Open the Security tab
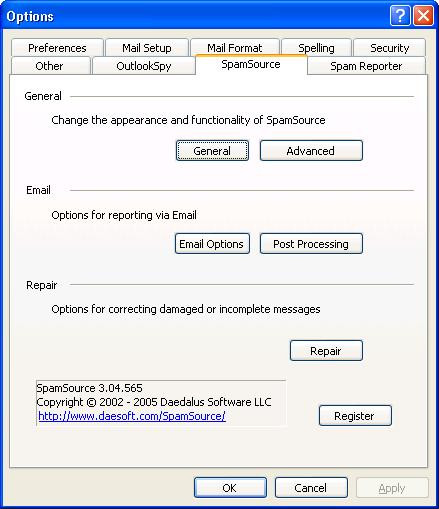 389,48
